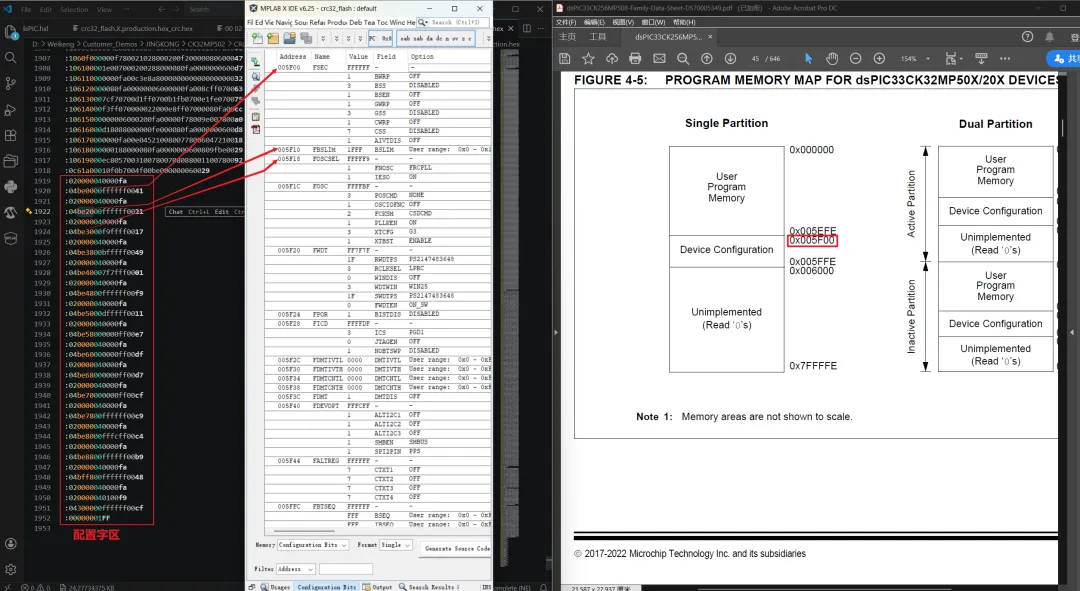Screen dimensions: 1080x591
Task: Click Open Project icon in MPLAB toolbar
Action: pos(290,39)
